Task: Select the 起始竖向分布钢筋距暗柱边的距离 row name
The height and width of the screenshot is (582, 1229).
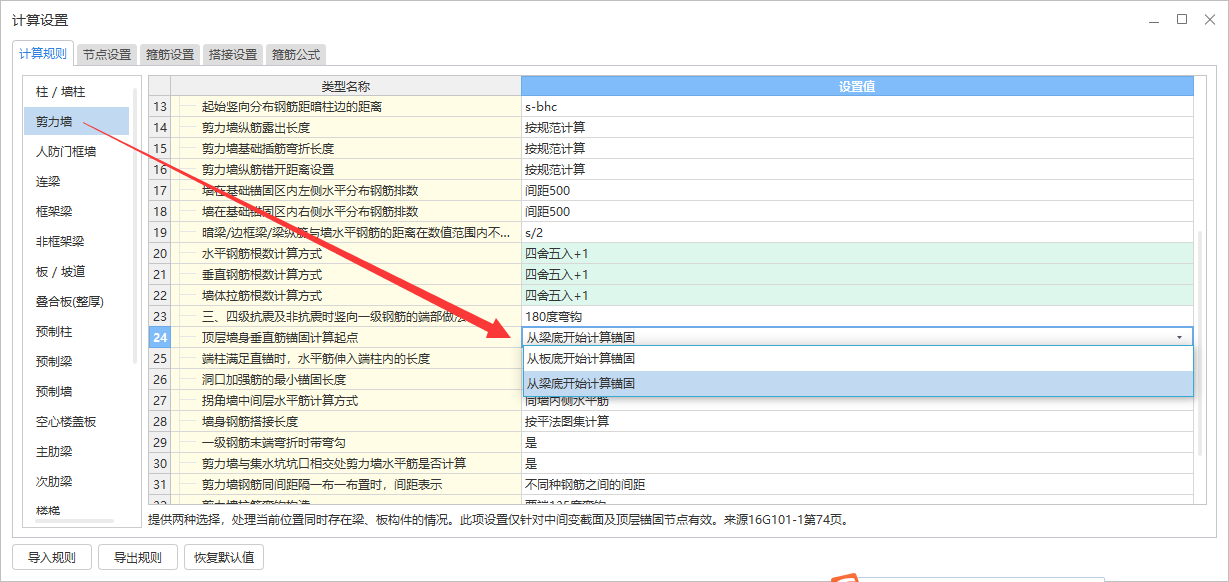Action: click(292, 106)
